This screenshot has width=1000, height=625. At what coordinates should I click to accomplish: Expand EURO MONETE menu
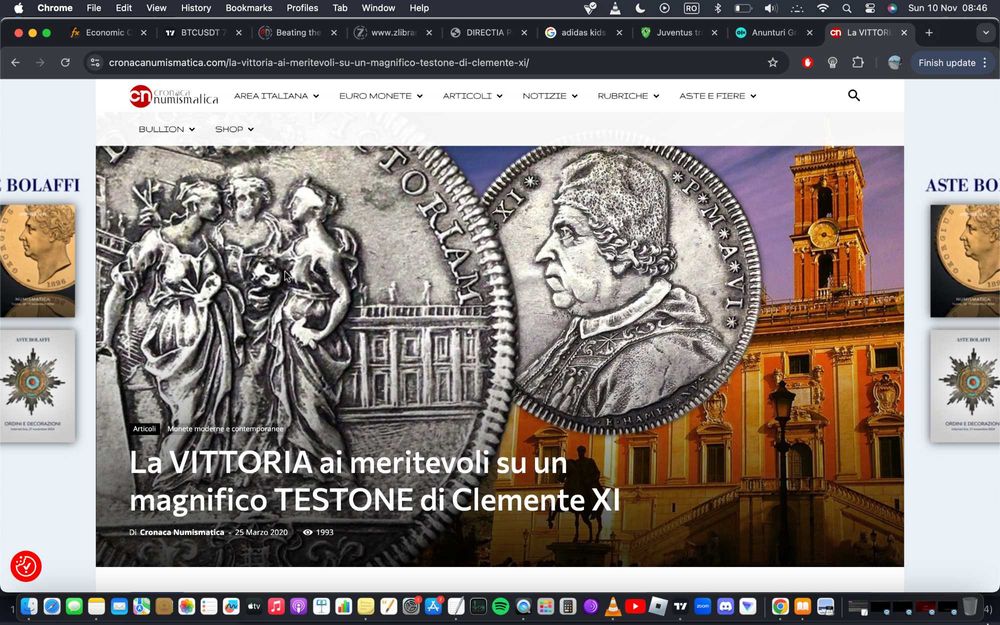381,96
